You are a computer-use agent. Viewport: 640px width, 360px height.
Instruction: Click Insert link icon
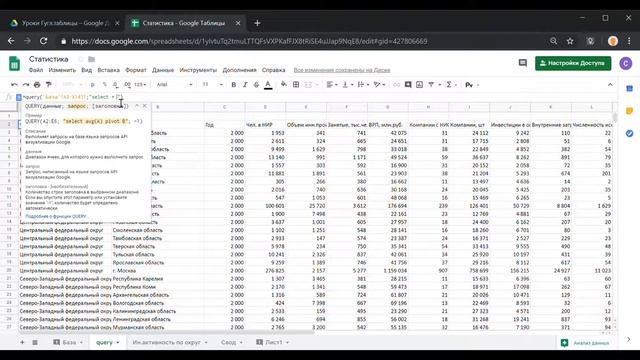396,84
